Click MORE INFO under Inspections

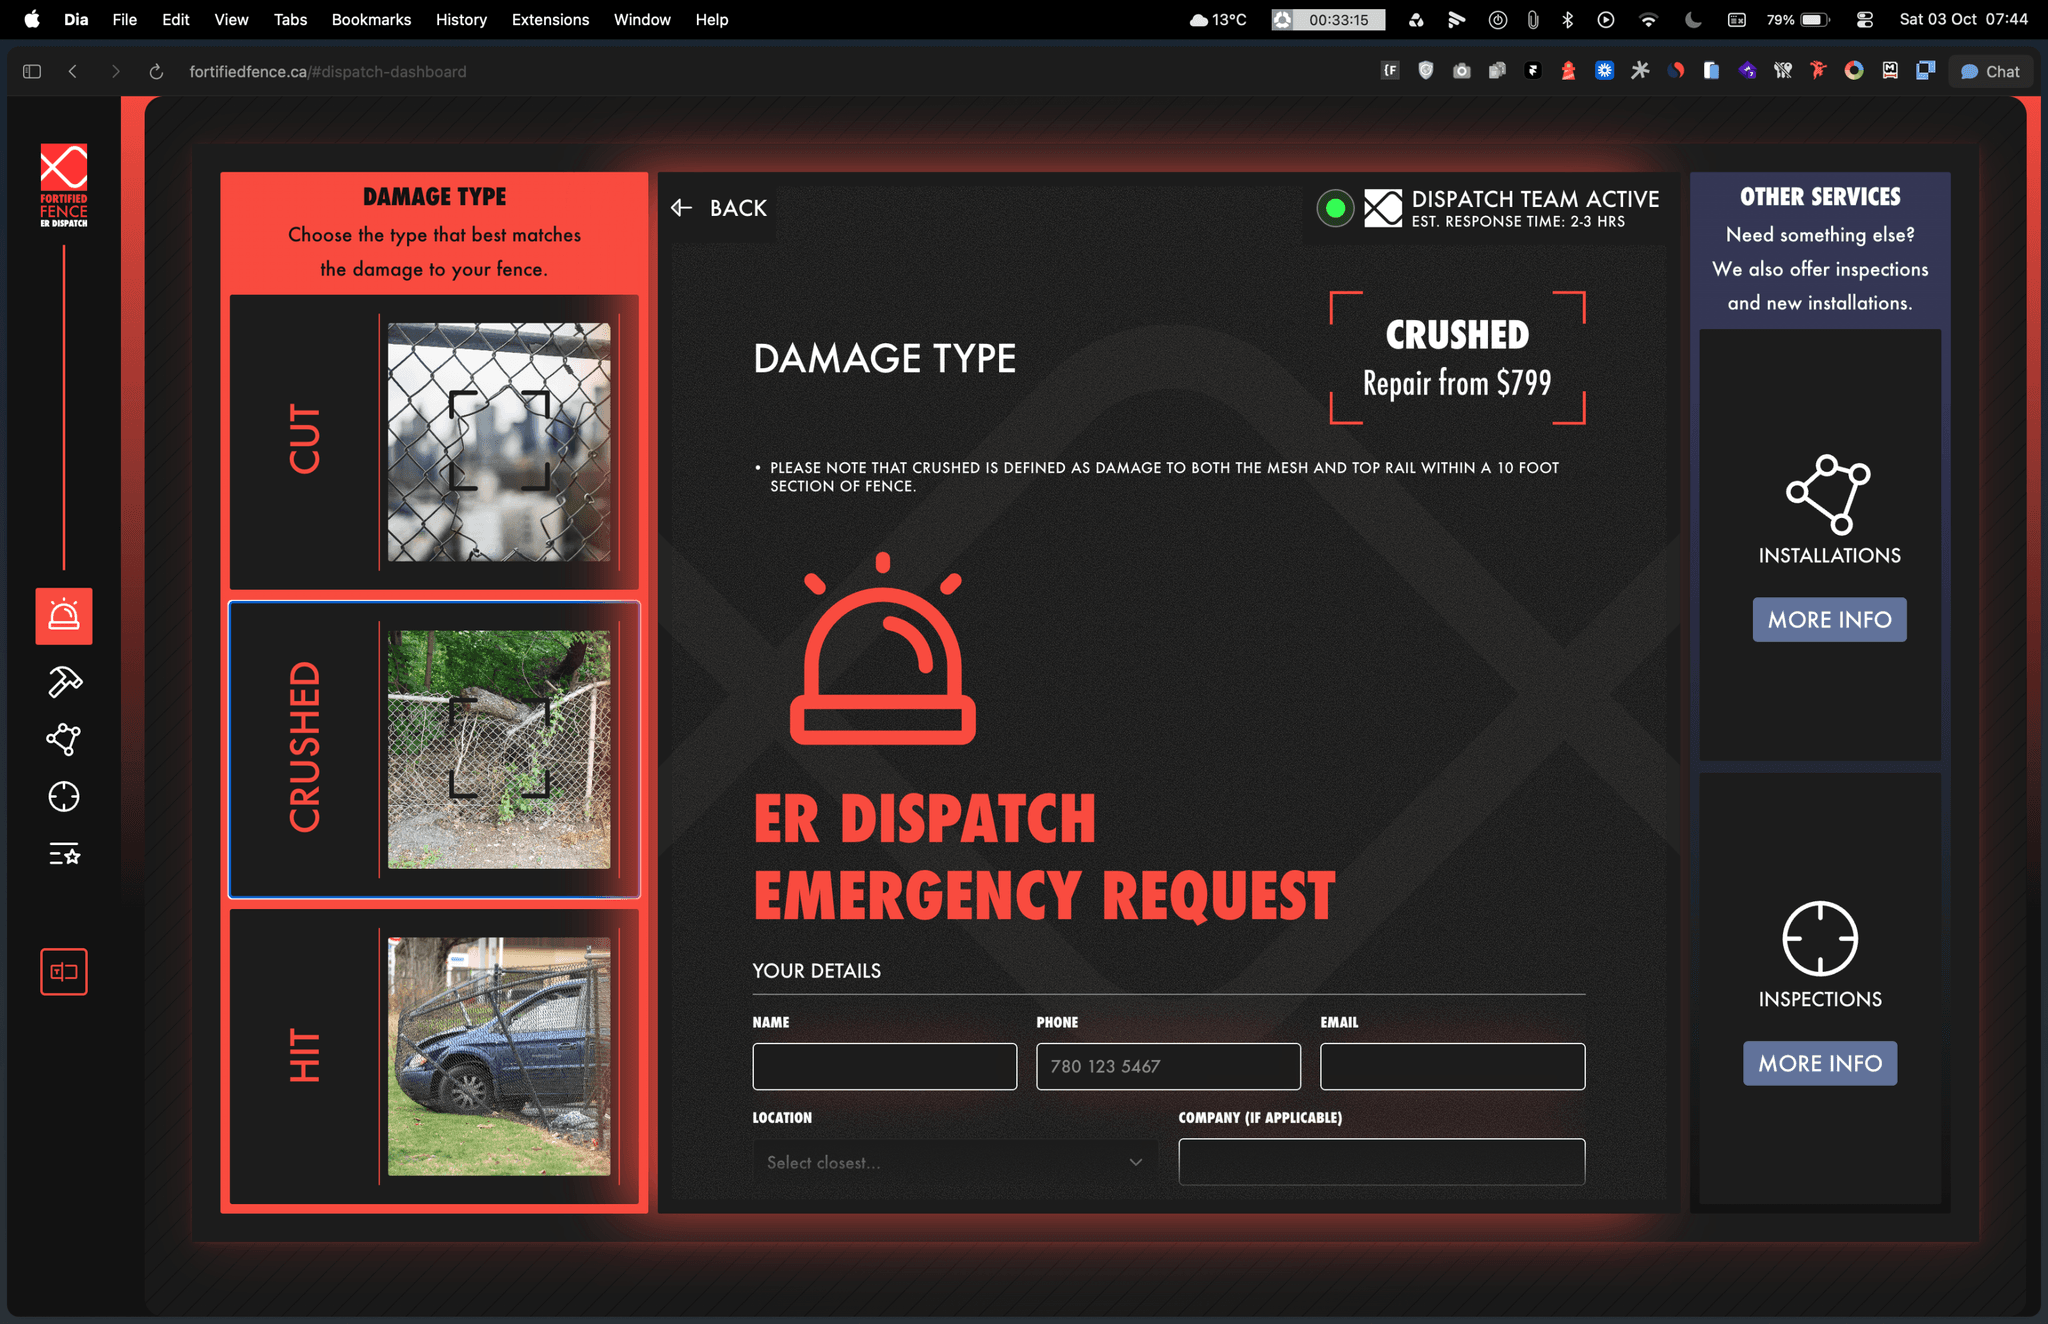click(1820, 1063)
